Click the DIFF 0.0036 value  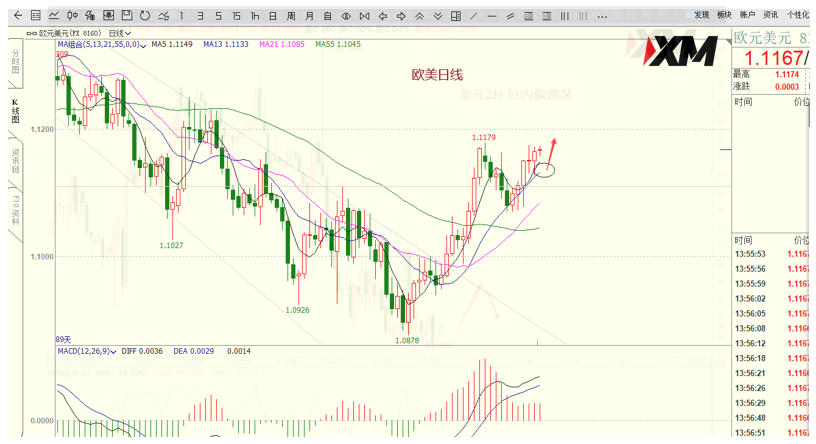142,351
